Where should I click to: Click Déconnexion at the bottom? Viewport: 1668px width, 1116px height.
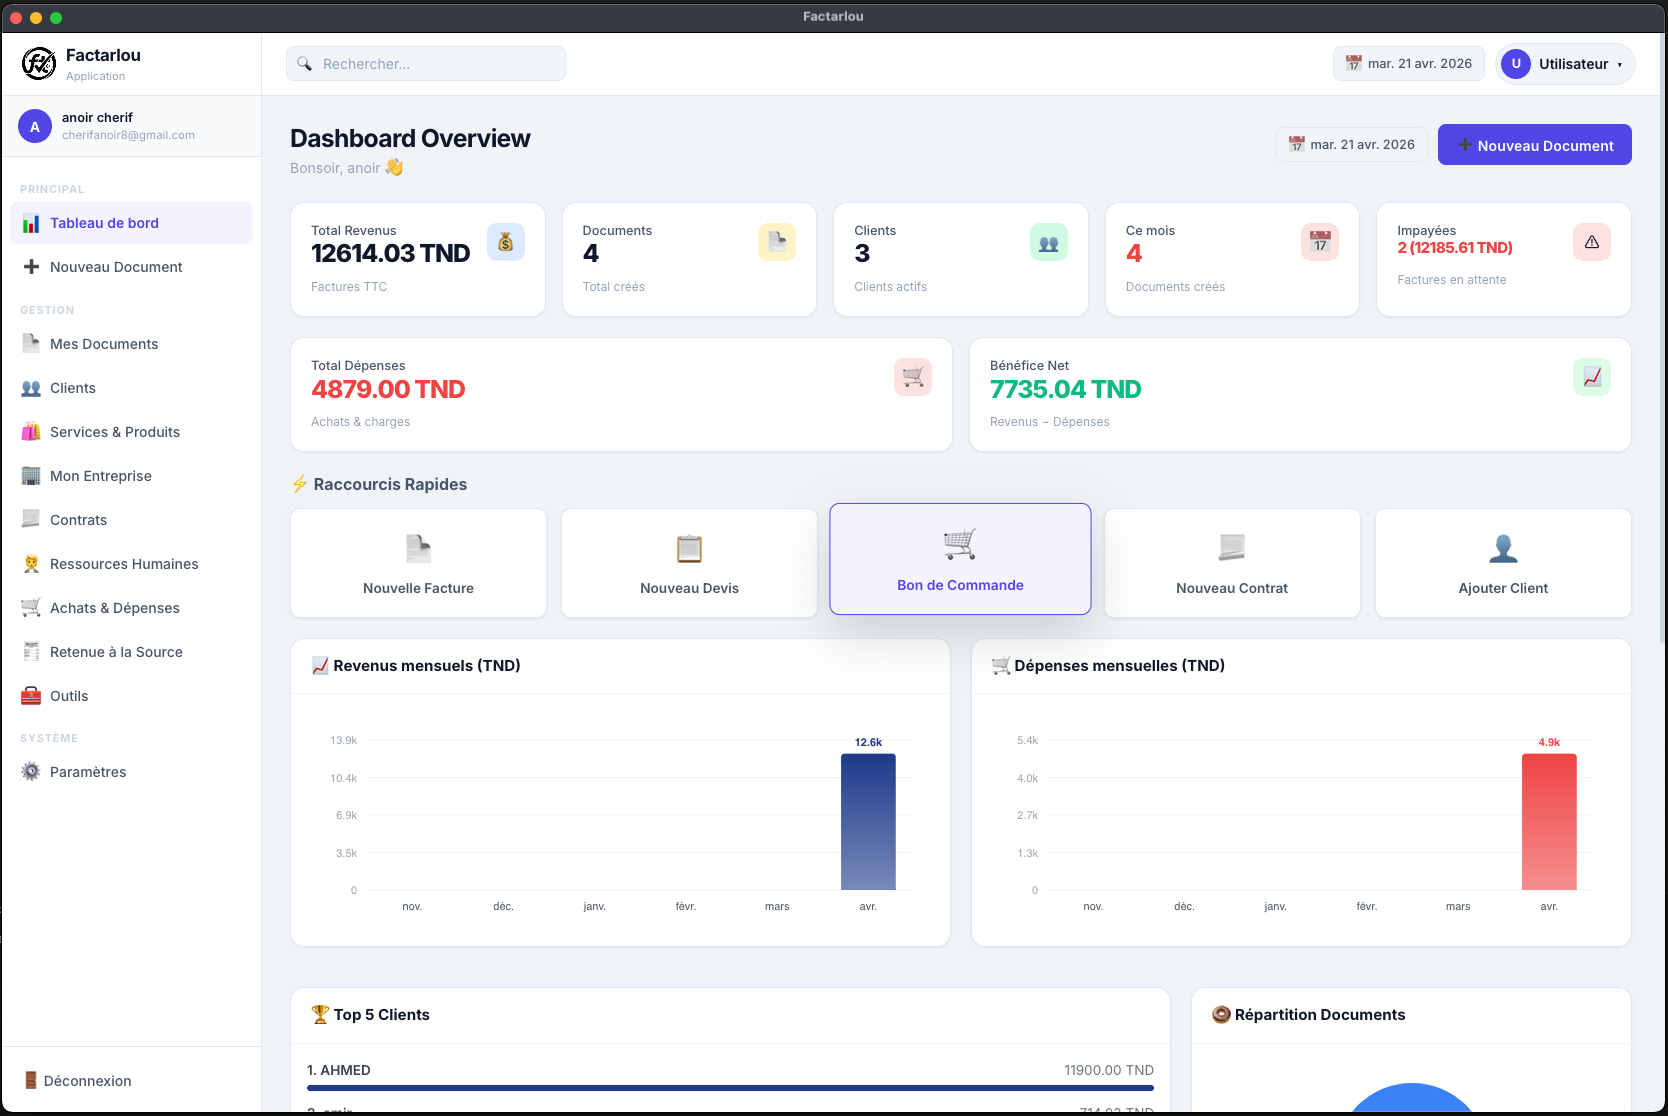pyautogui.click(x=88, y=1080)
